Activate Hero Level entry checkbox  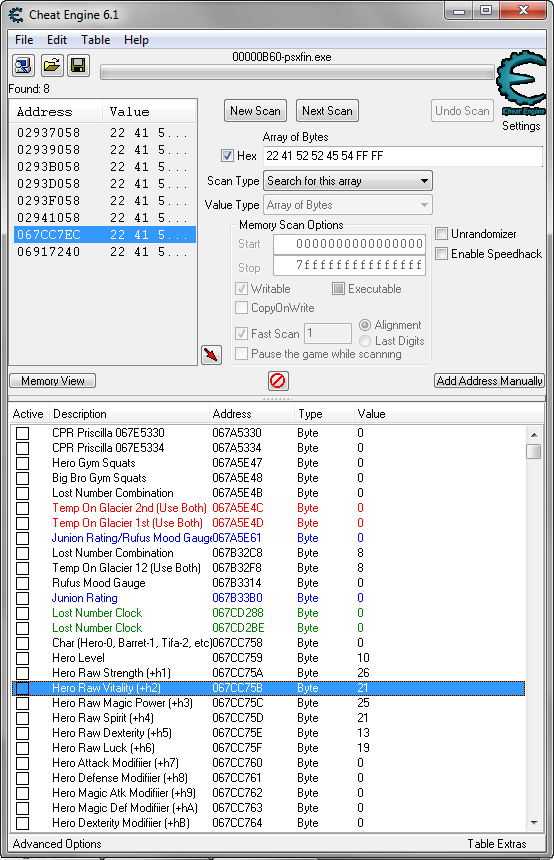(22, 658)
